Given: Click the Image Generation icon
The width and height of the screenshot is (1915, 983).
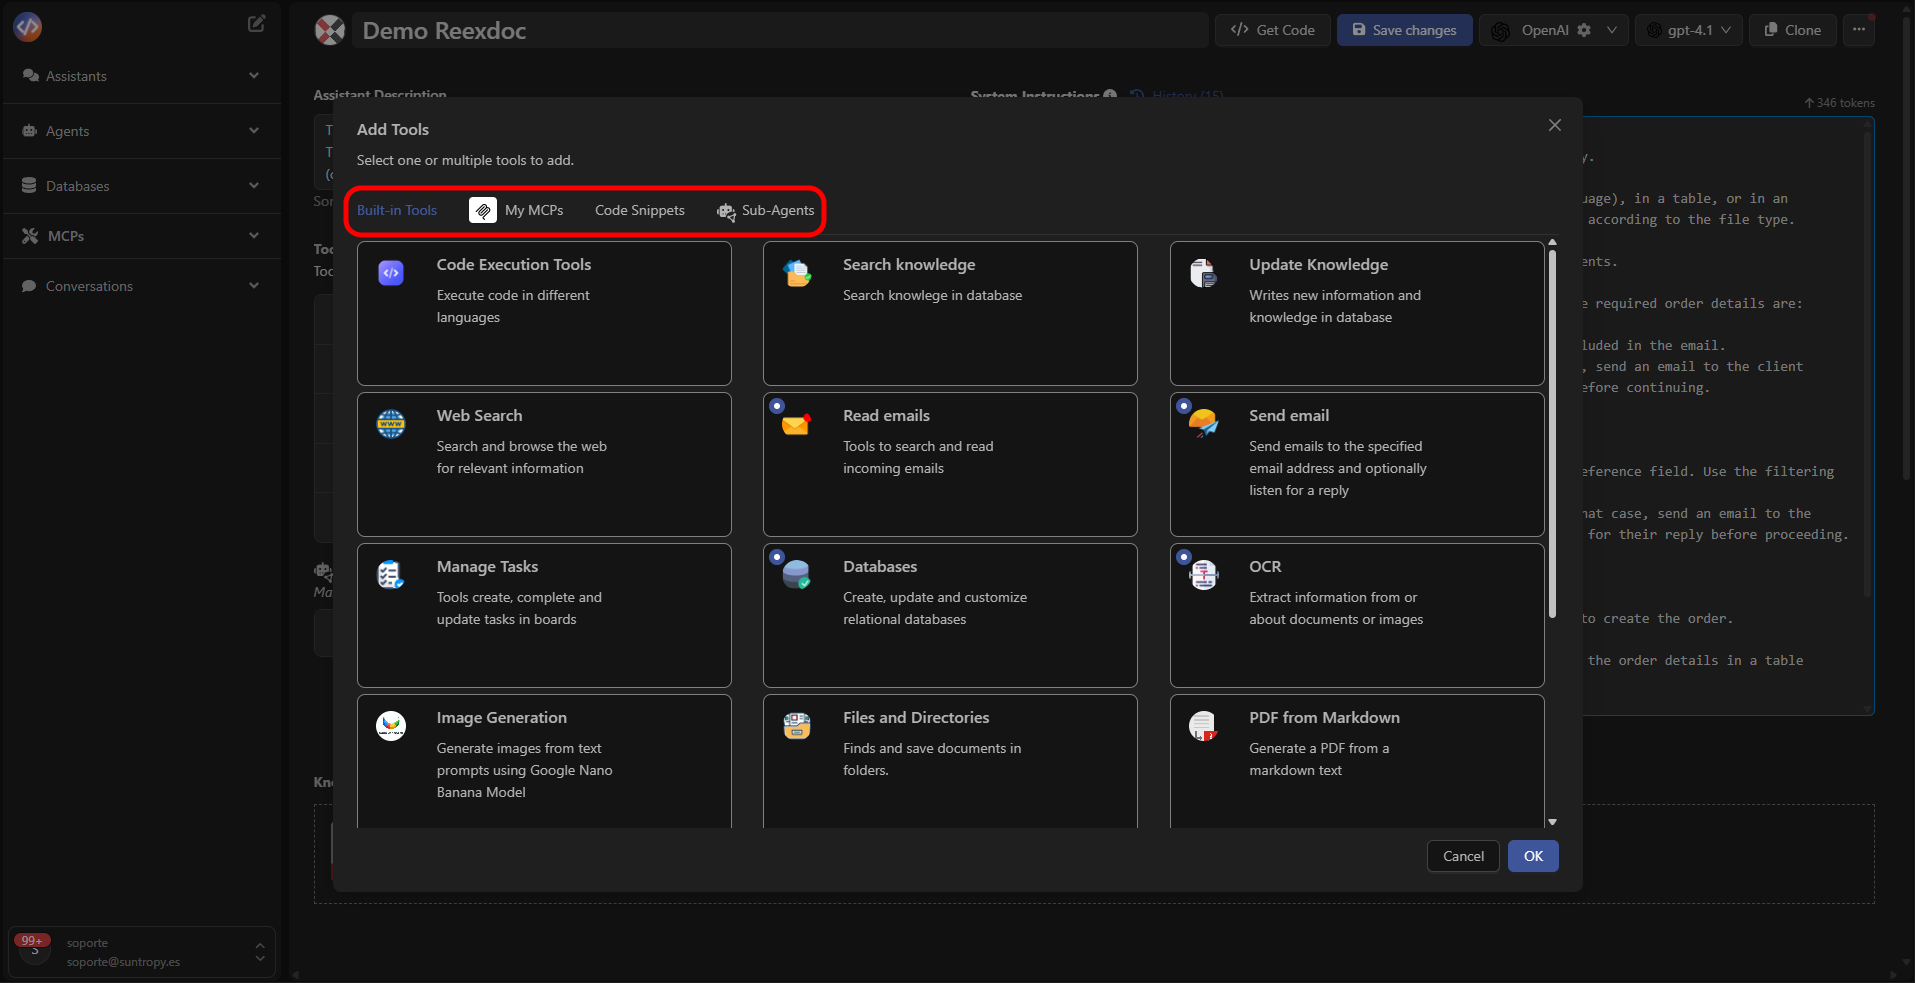Looking at the screenshot, I should [391, 725].
